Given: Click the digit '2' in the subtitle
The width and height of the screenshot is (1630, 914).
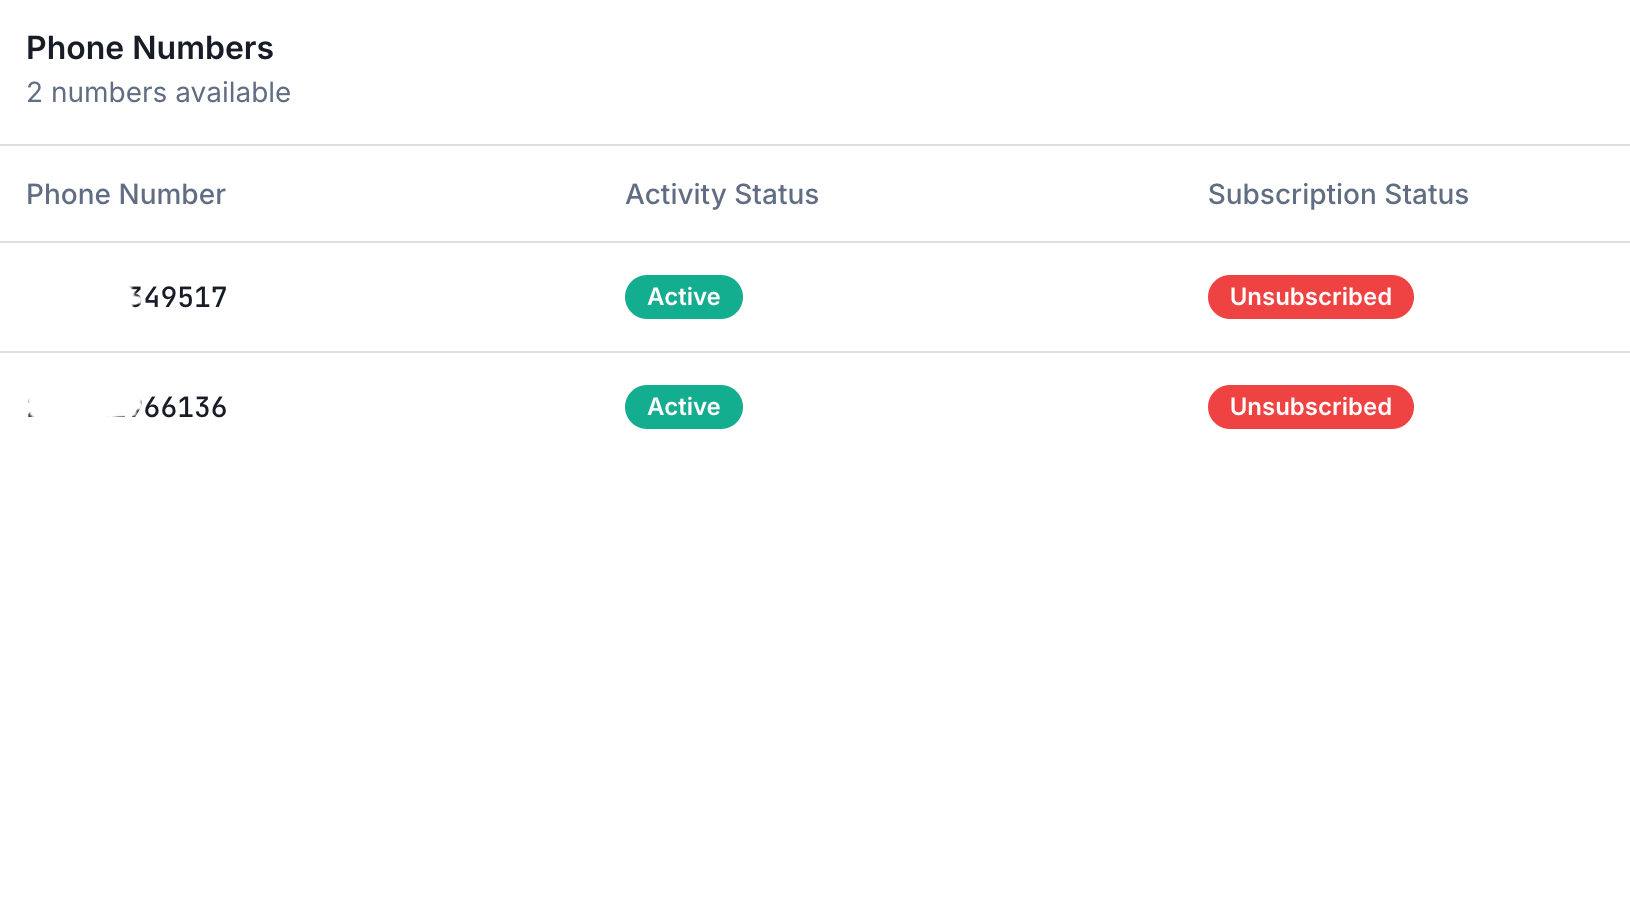Looking at the screenshot, I should (34, 92).
